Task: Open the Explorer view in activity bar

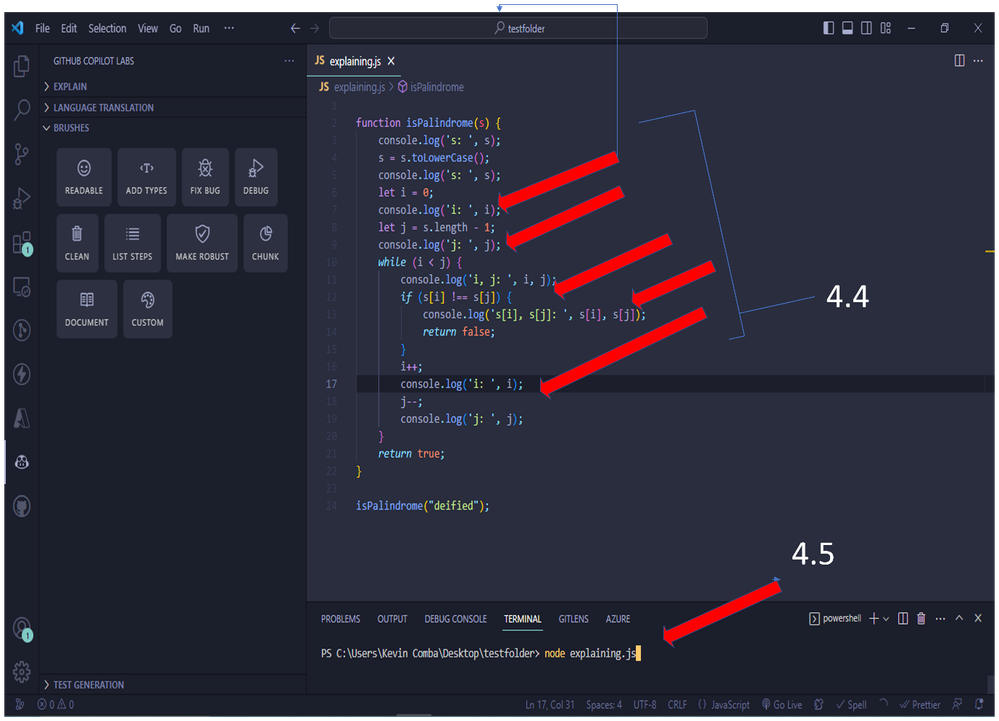Action: (22, 66)
